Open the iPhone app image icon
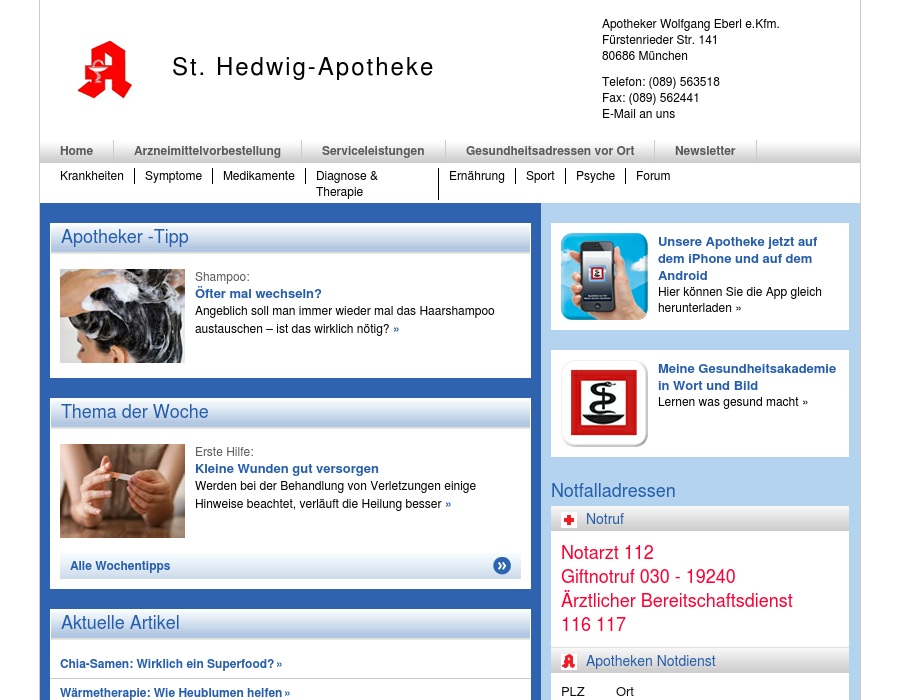 (x=604, y=276)
